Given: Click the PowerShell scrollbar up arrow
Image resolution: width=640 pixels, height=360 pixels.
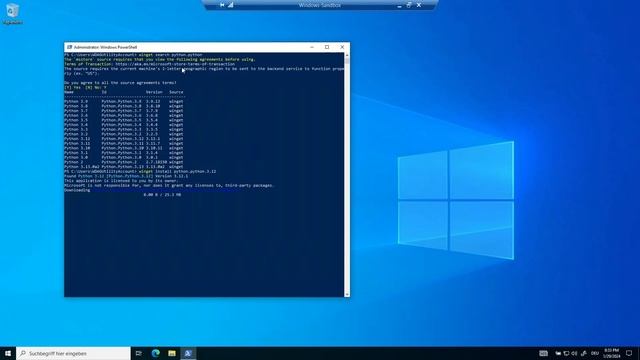Looking at the screenshot, I should 347,55.
